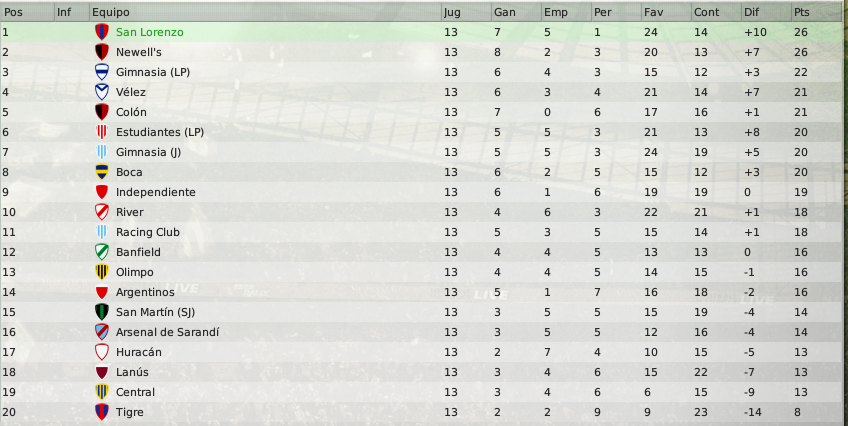Sort table by Pts column header
848x426 pixels.
pos(817,12)
